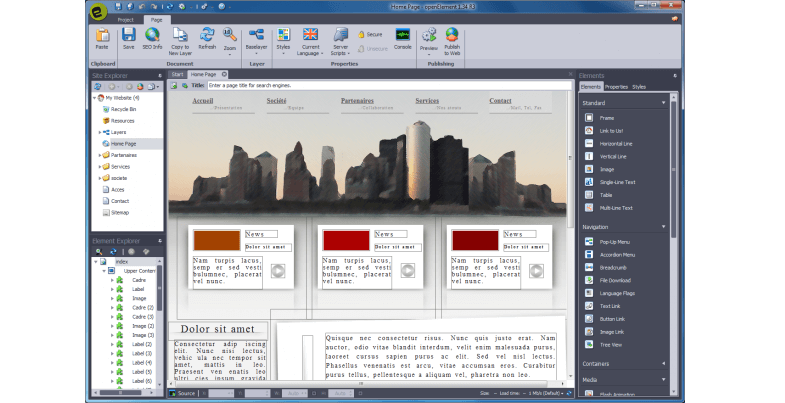Expand the societe folder
The width and height of the screenshot is (785, 403).
pos(100,178)
